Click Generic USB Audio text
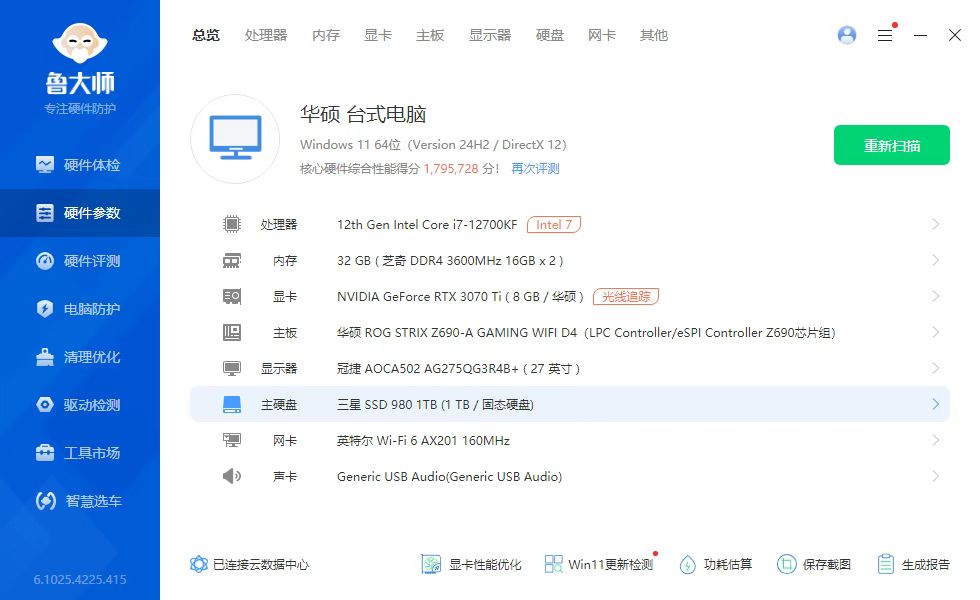 449,476
